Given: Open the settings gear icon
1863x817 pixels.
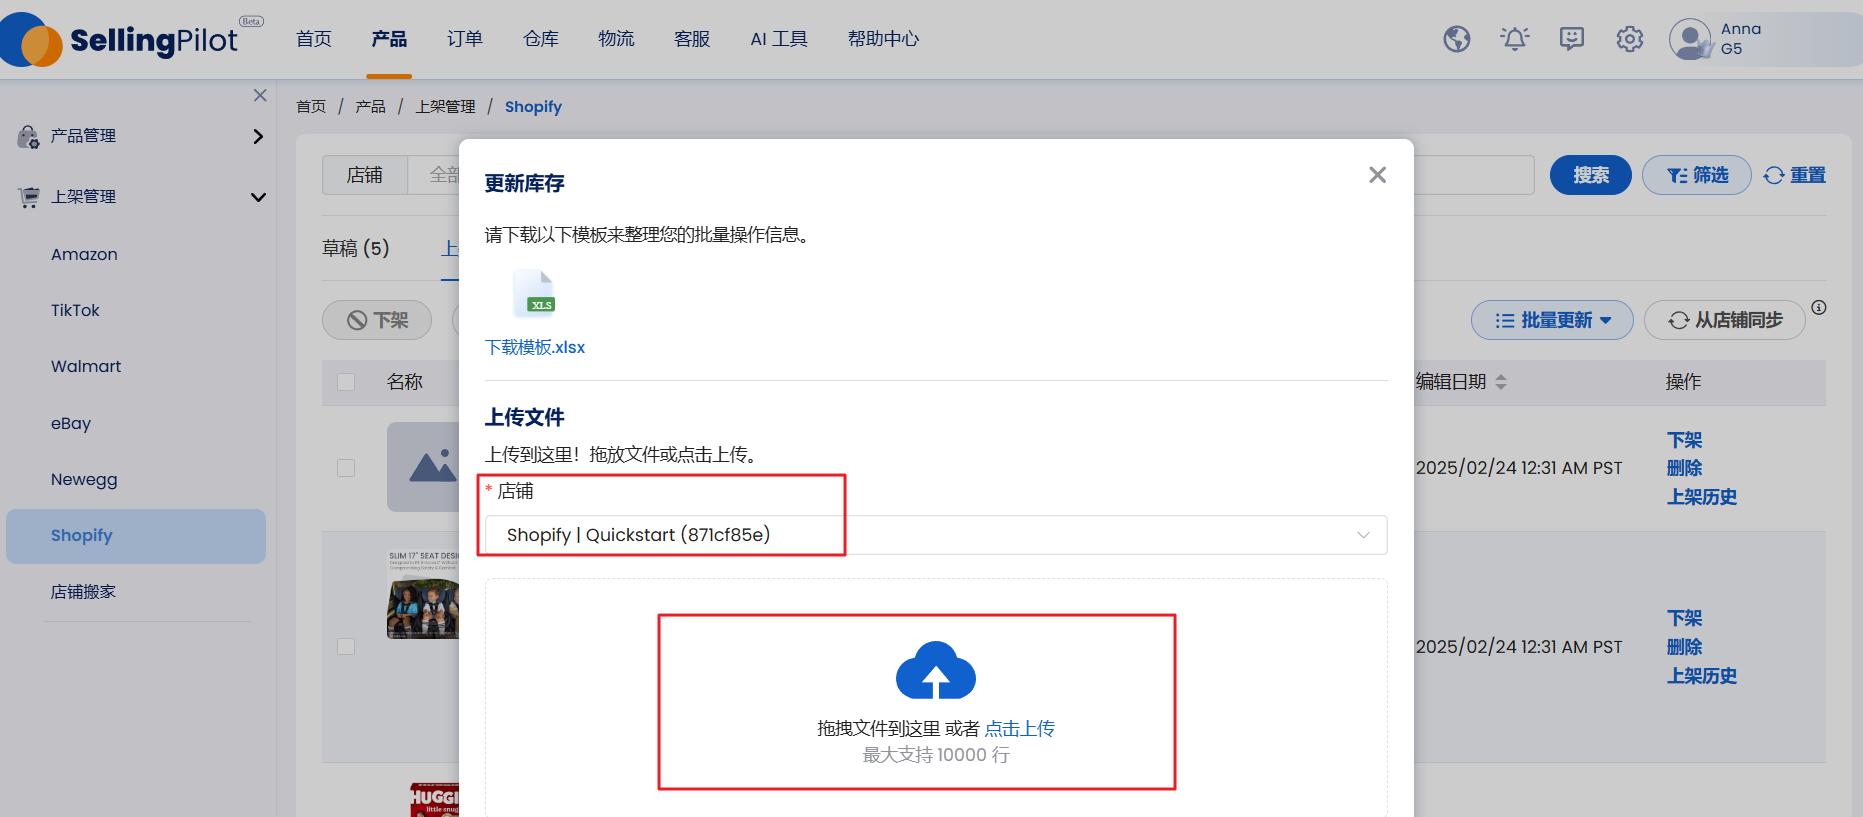Looking at the screenshot, I should (1630, 39).
